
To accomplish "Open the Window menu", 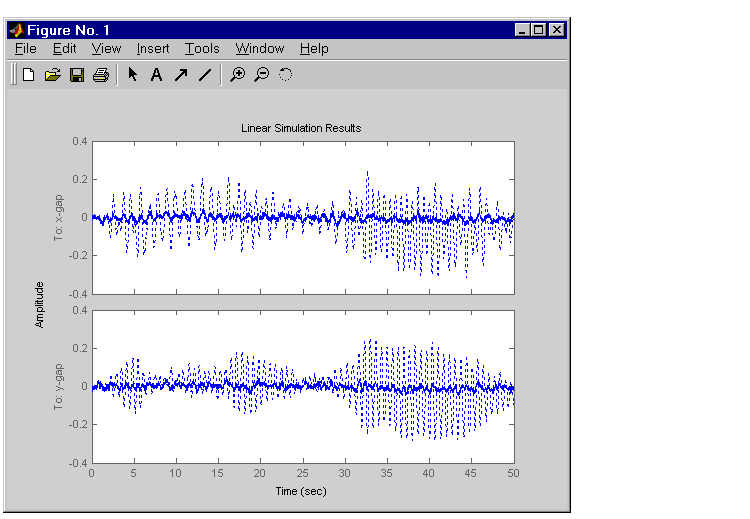I will tap(260, 48).
